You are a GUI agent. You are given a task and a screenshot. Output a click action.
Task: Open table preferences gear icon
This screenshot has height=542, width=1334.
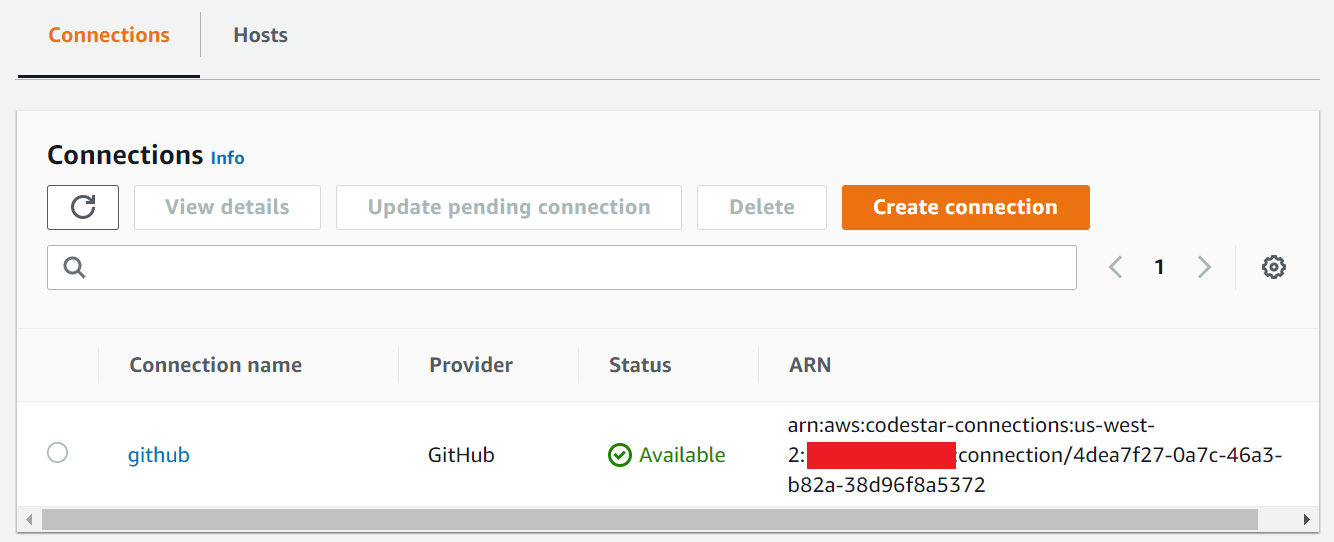tap(1273, 267)
